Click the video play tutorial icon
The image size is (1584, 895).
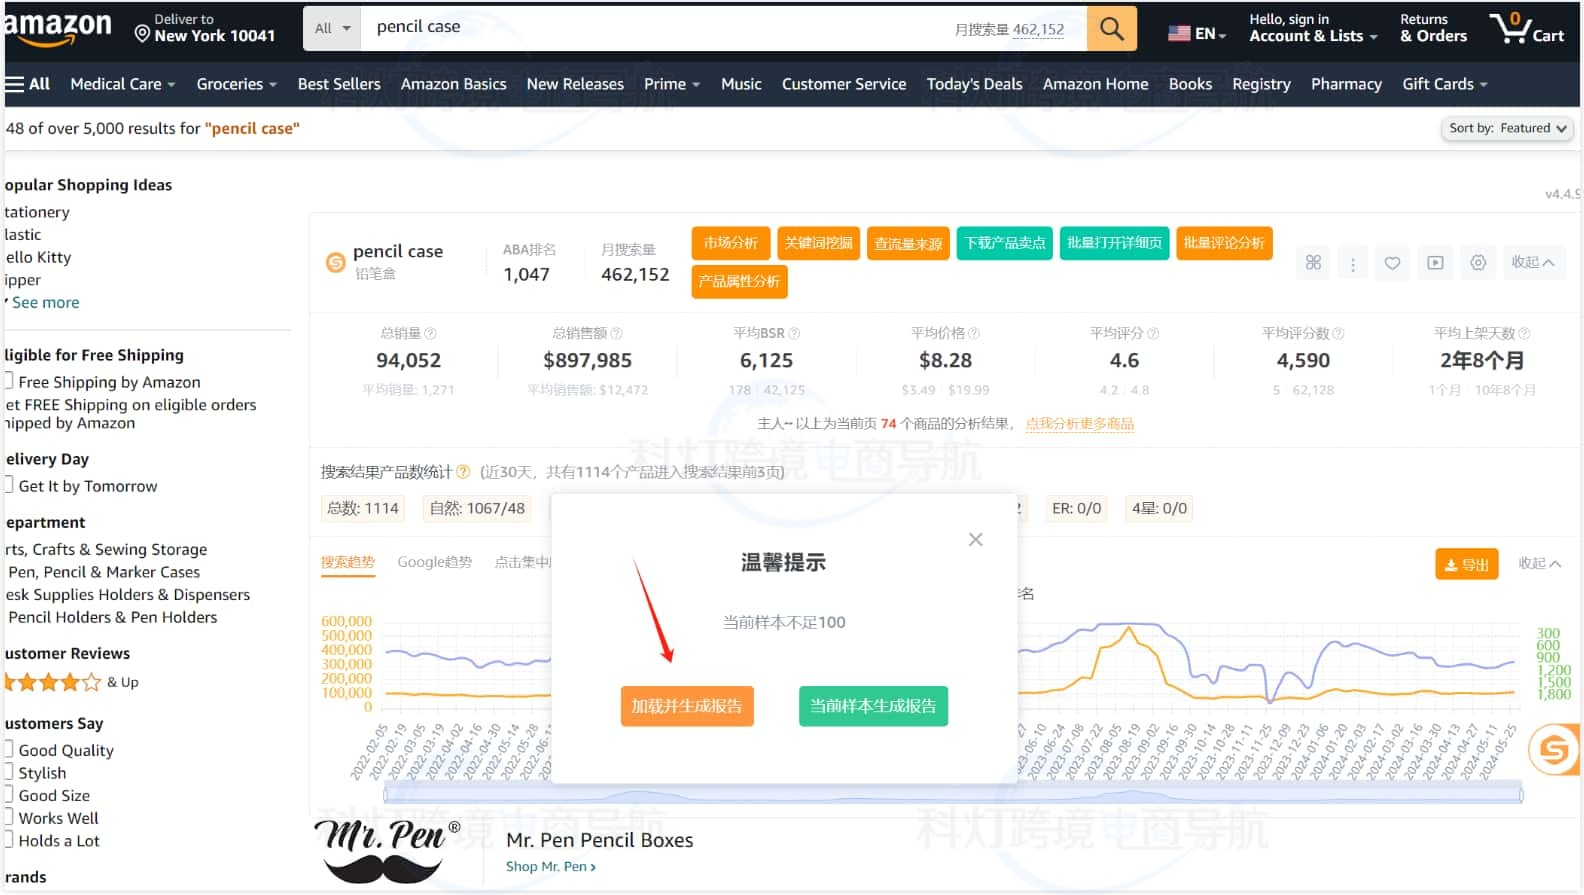(1435, 263)
